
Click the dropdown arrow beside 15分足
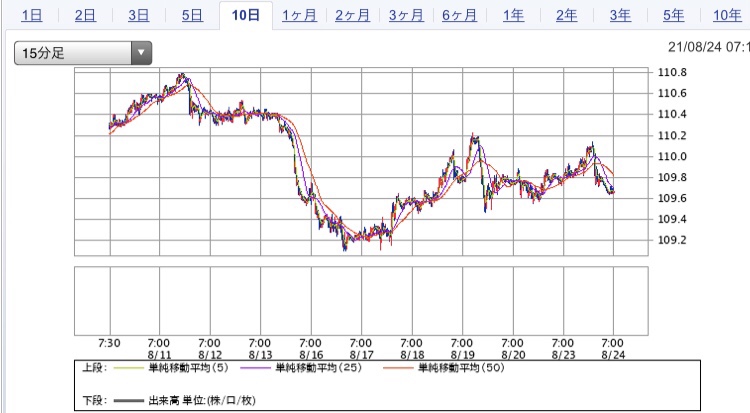point(141,53)
